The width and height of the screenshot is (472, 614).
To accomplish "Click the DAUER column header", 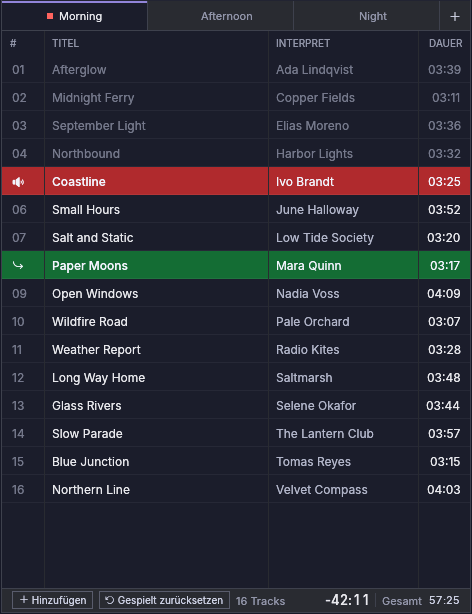I will coord(445,43).
